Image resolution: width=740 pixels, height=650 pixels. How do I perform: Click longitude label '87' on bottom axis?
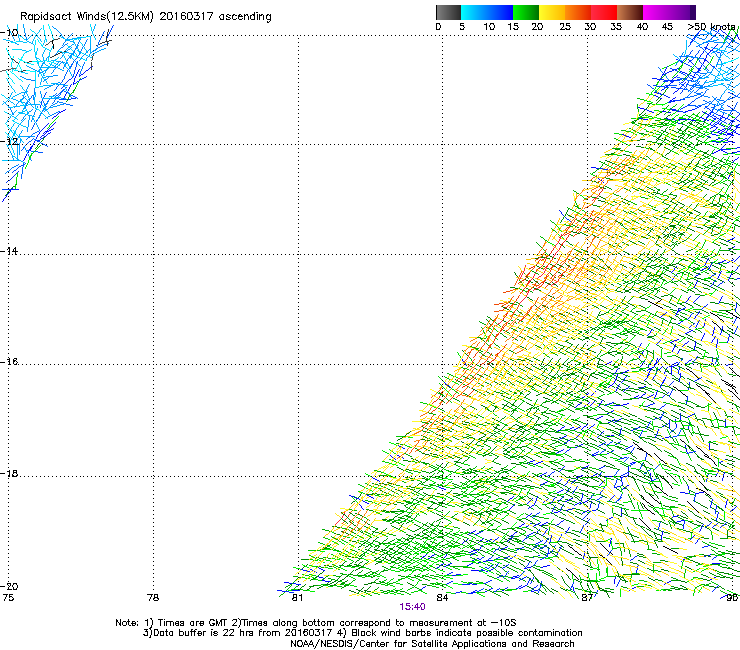587,598
